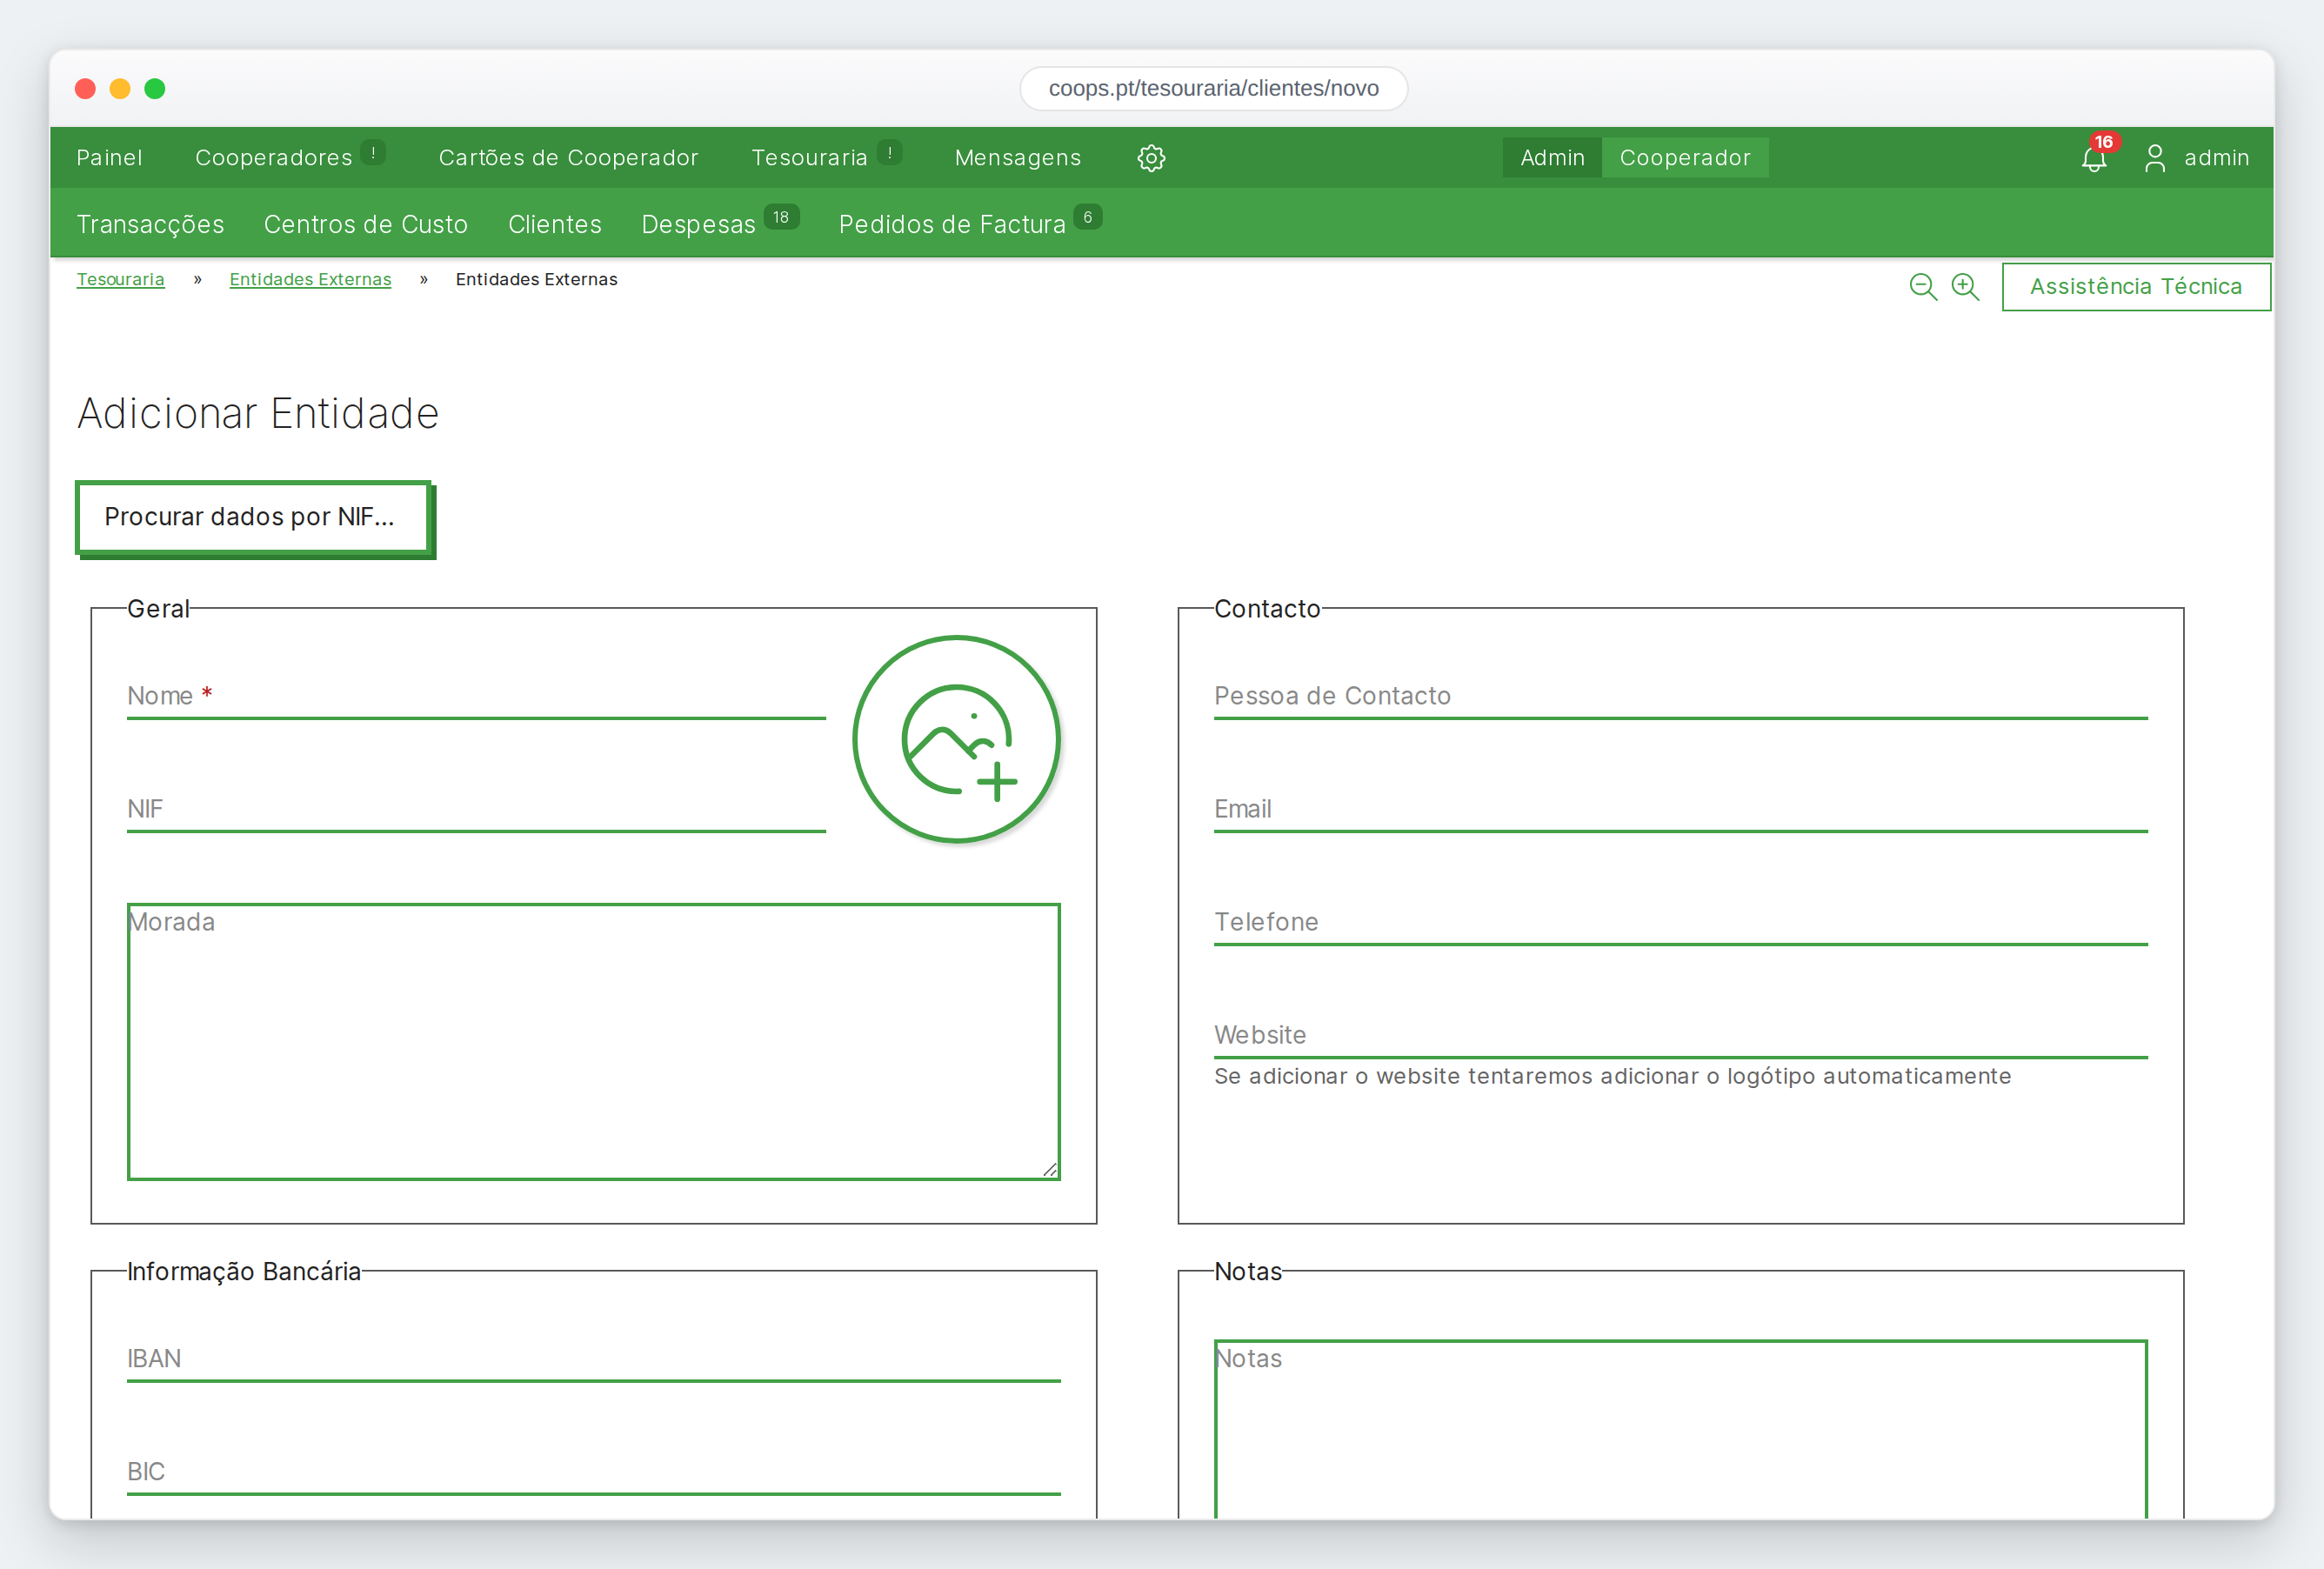2324x1569 pixels.
Task: Click the current Entidades Externas breadcrumb text
Action: [536, 279]
